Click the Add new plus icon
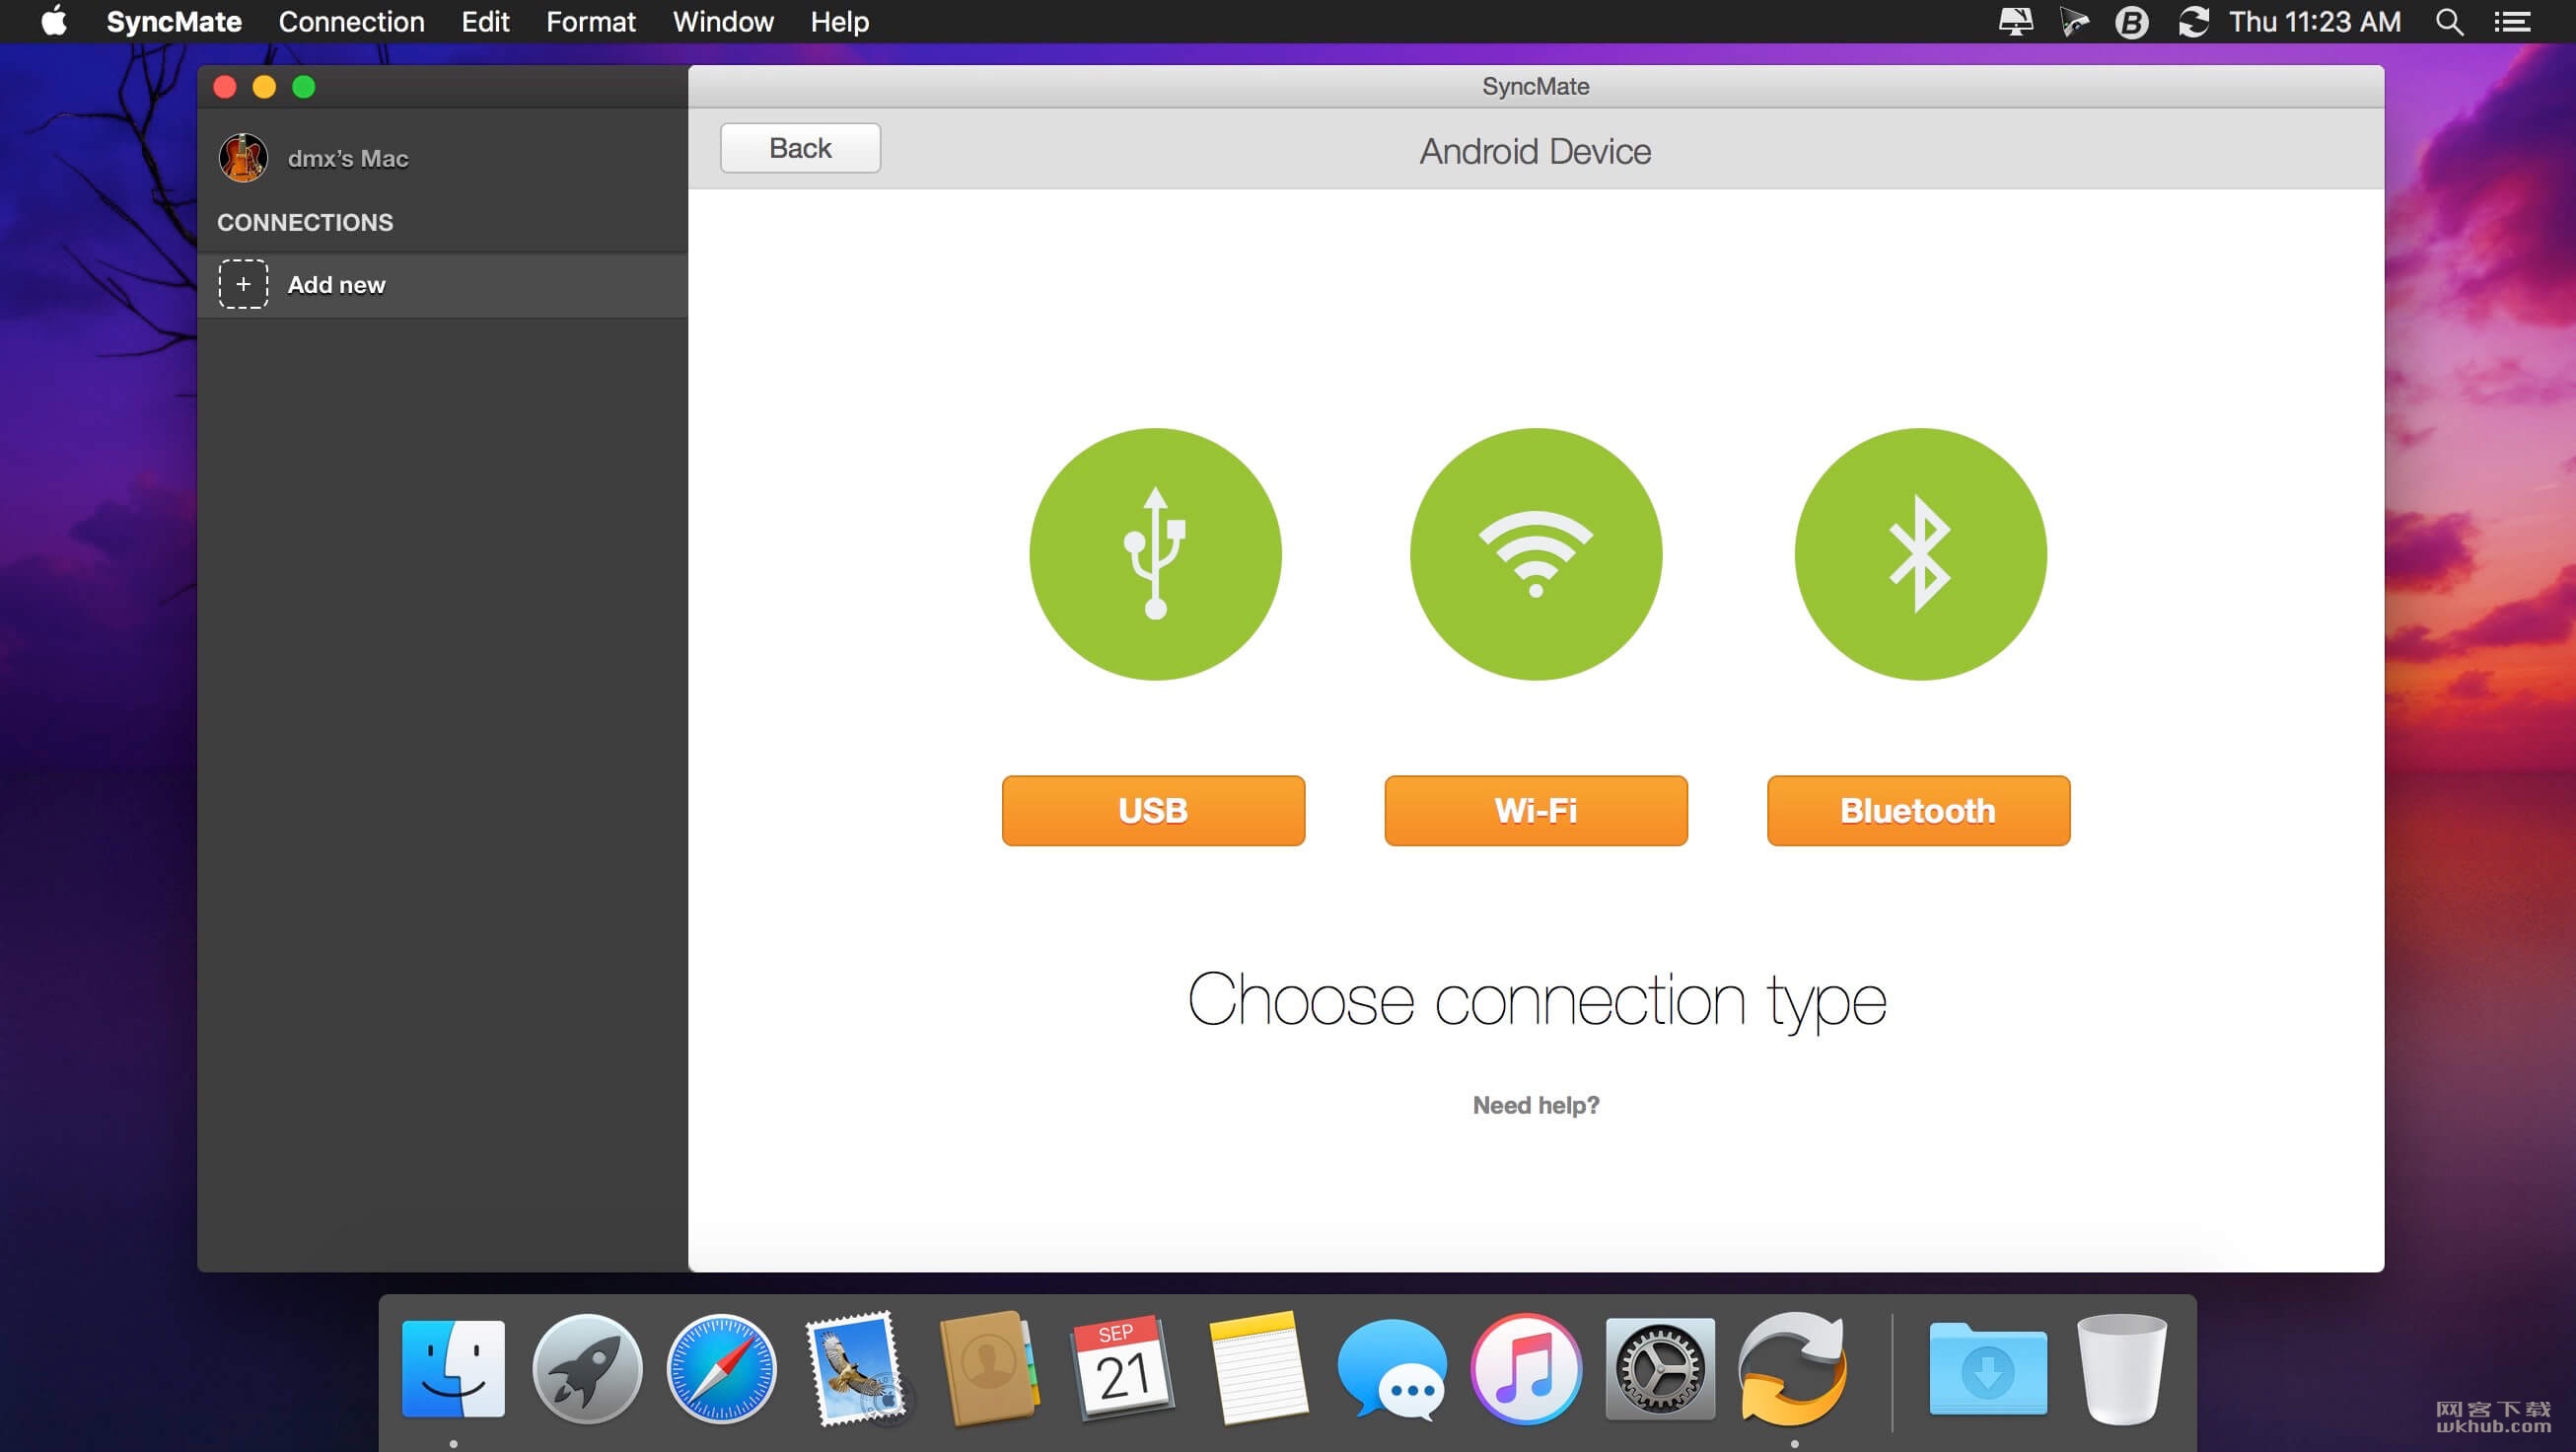Image resolution: width=2576 pixels, height=1452 pixels. coord(243,284)
